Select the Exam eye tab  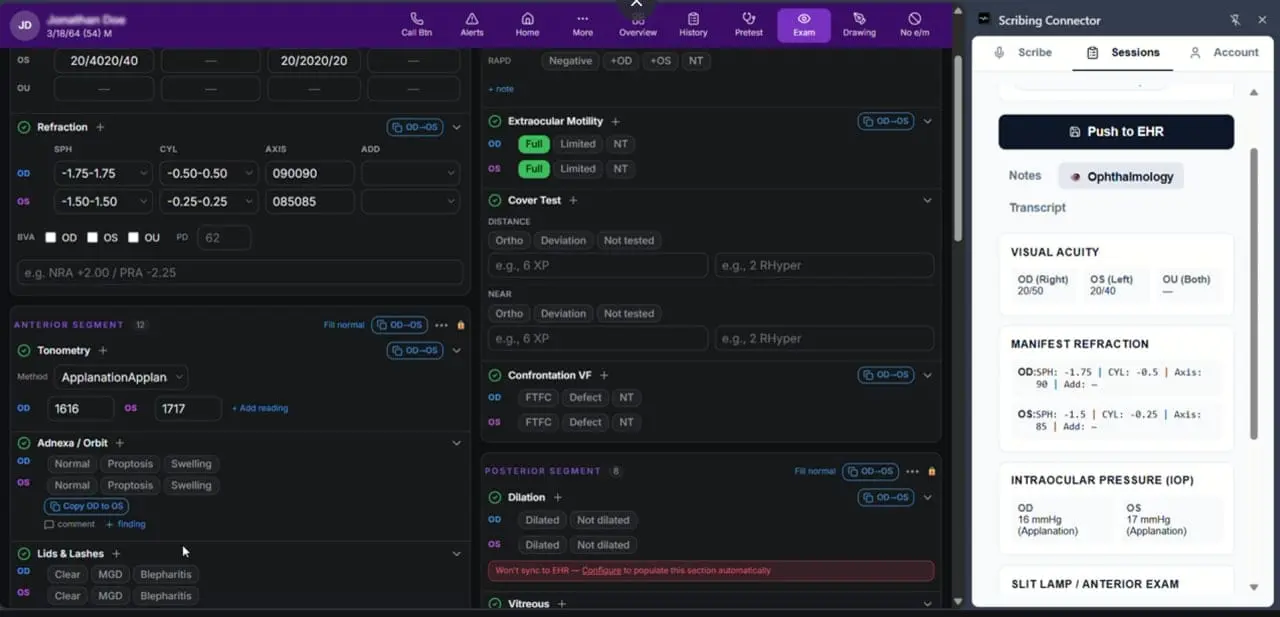click(x=804, y=25)
